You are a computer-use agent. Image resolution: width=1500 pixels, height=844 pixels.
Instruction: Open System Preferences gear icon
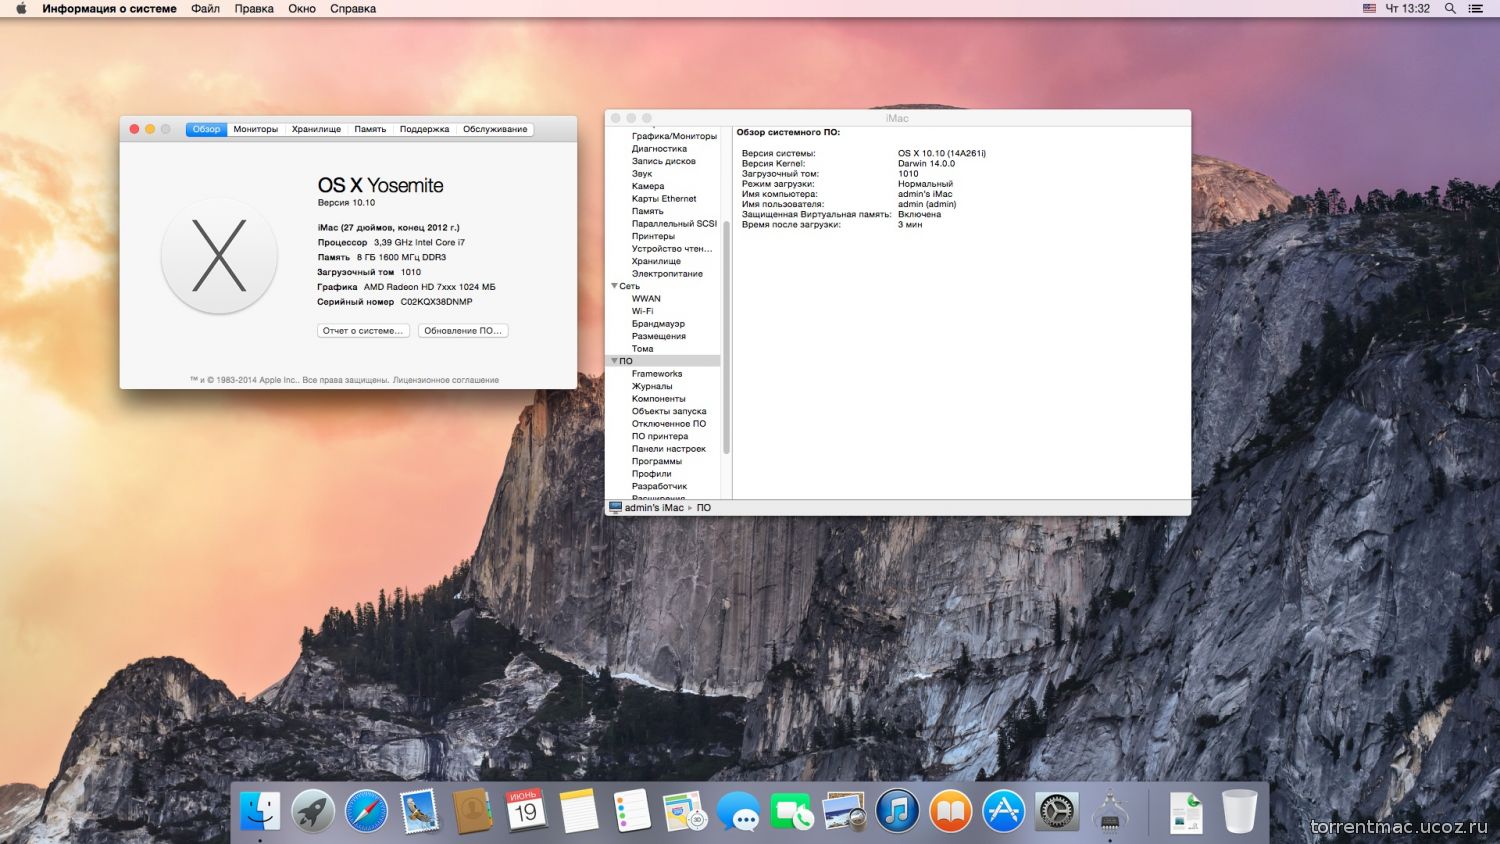tap(1056, 811)
